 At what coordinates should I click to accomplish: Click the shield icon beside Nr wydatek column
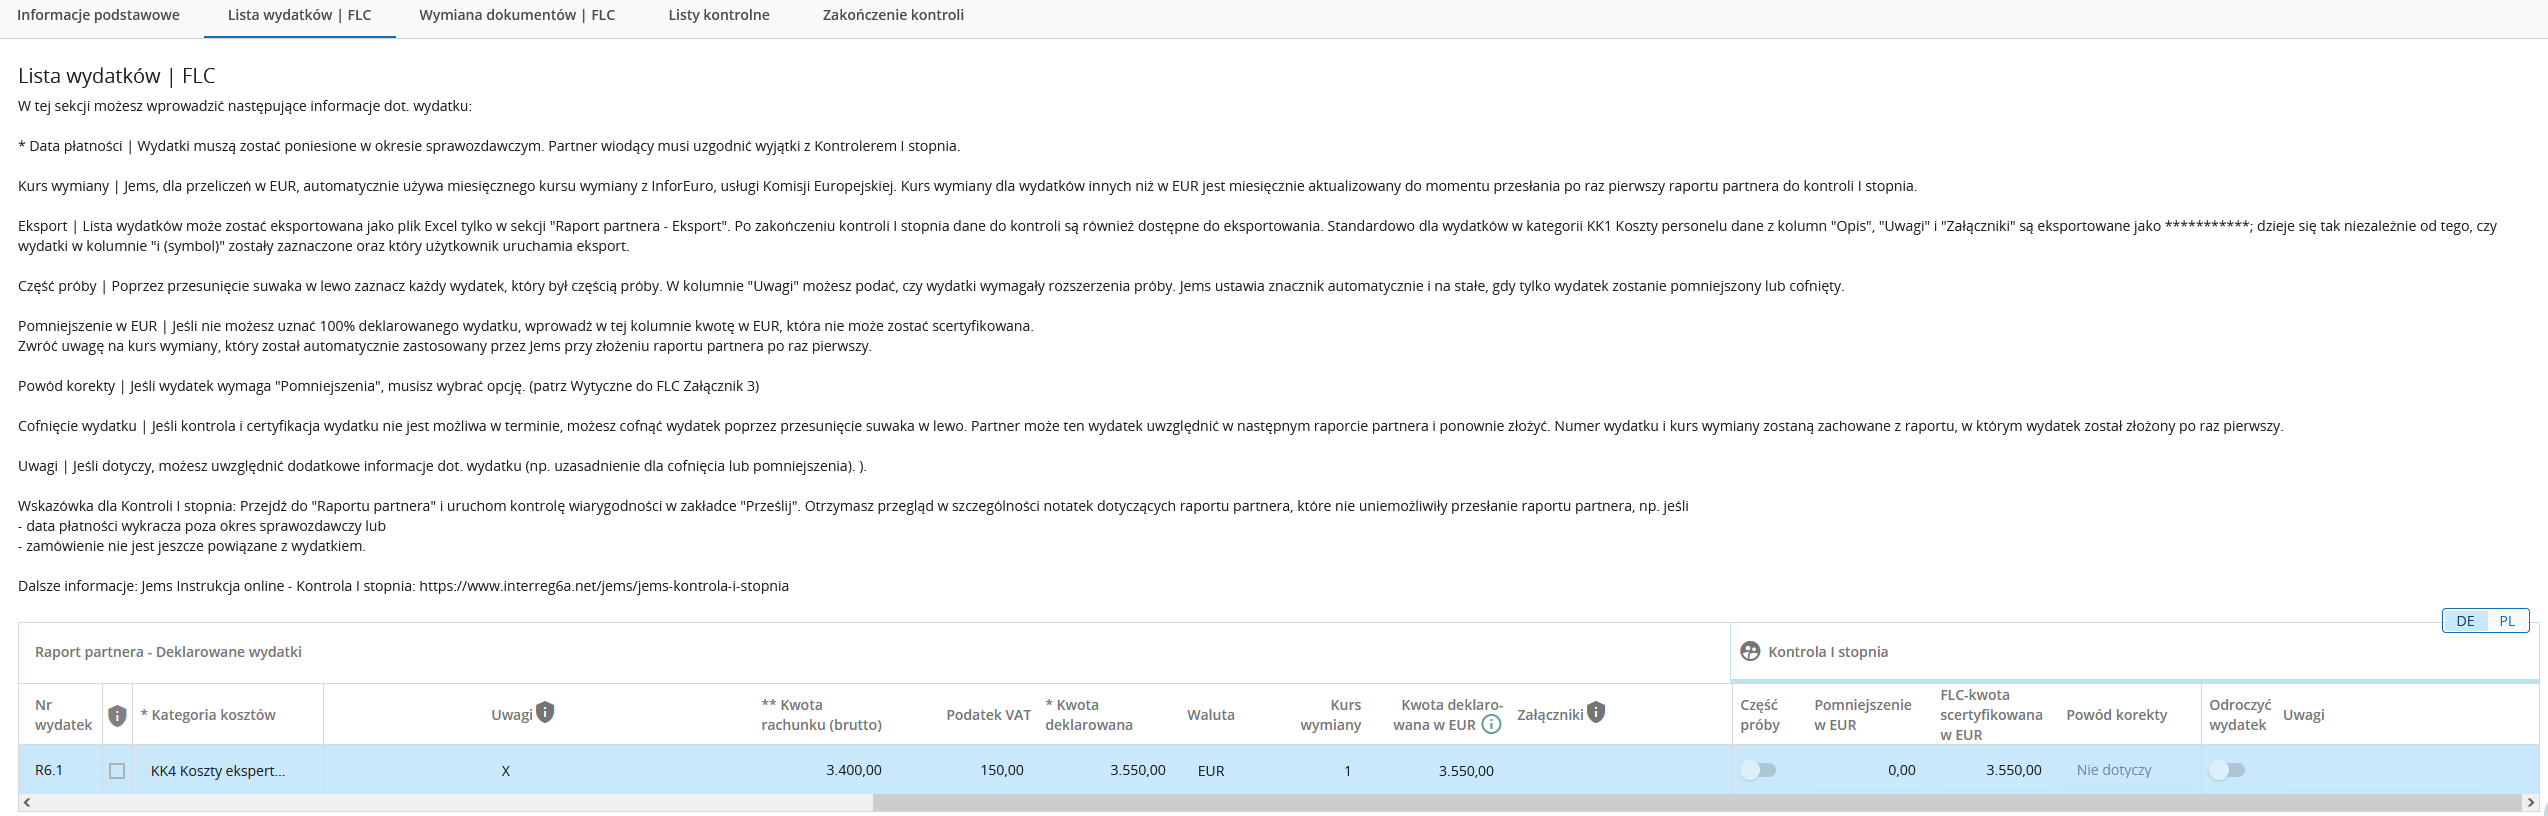[x=117, y=715]
